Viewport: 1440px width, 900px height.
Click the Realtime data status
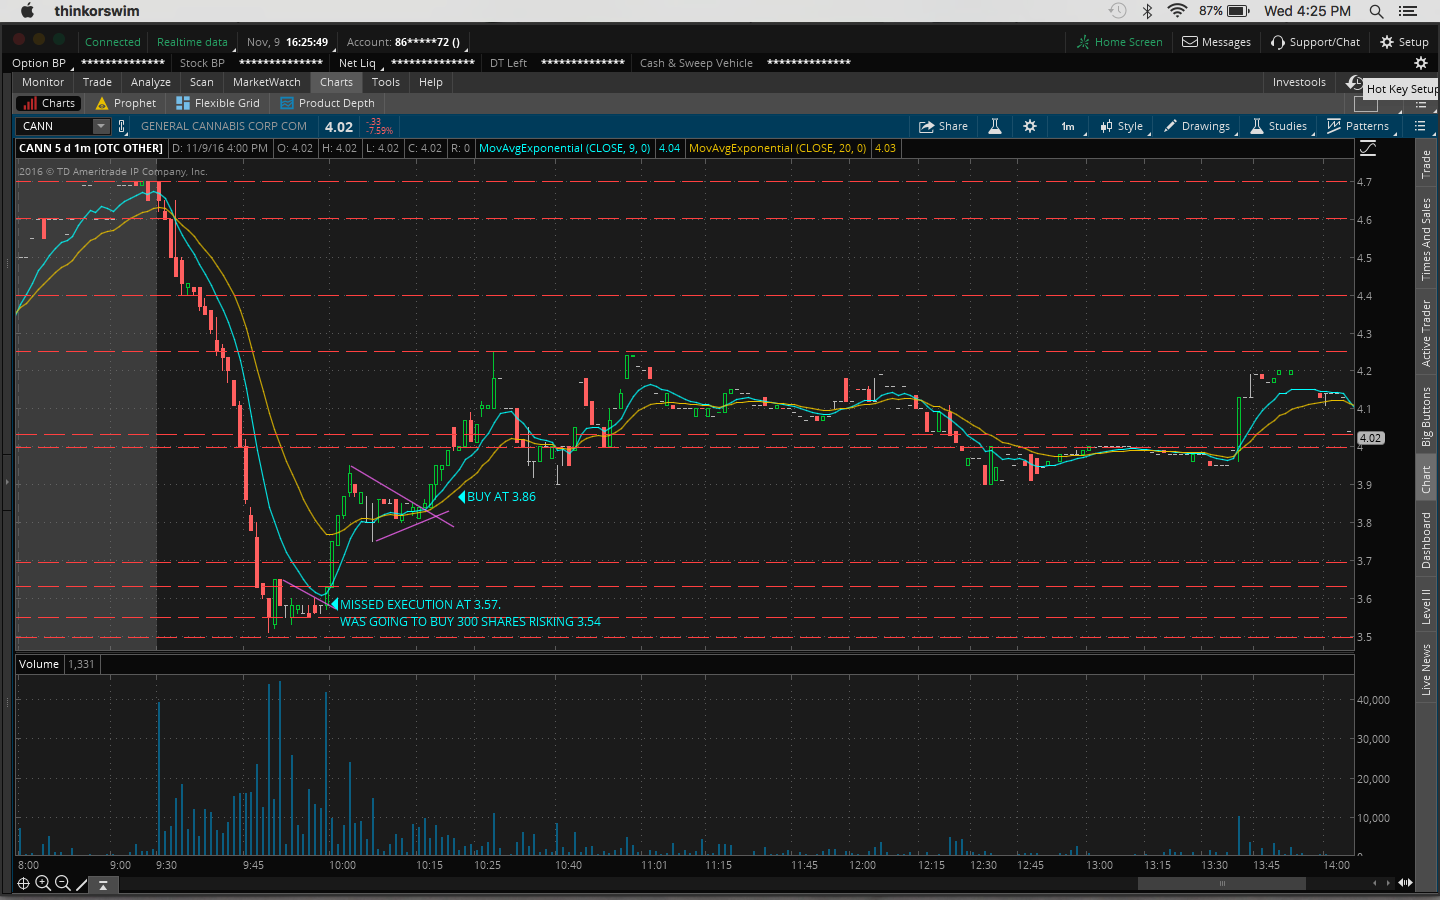192,42
